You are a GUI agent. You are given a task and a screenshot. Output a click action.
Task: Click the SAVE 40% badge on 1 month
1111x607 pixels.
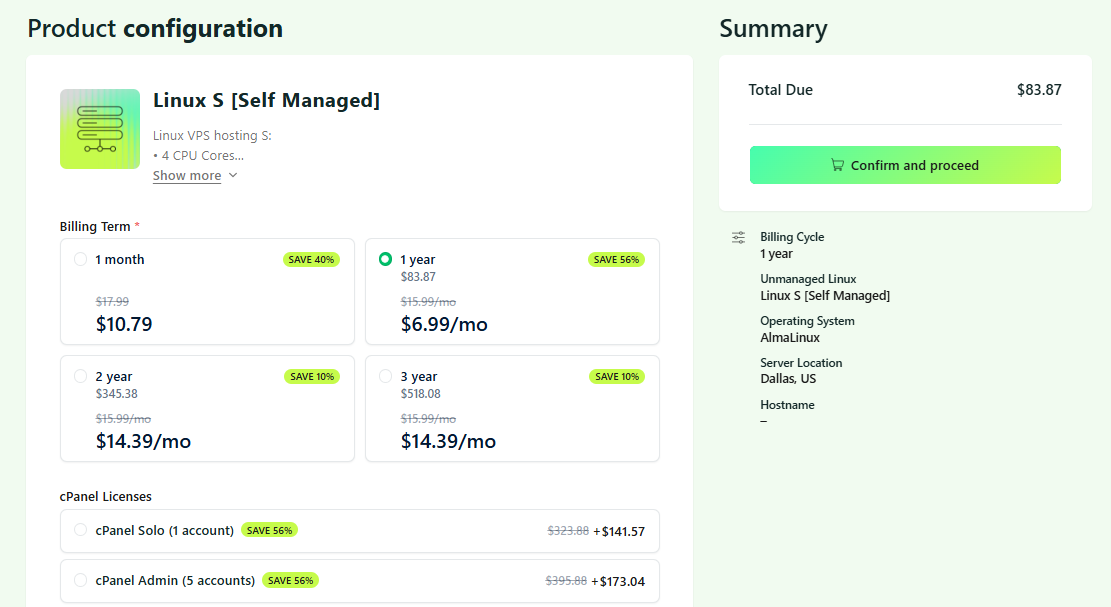[311, 259]
